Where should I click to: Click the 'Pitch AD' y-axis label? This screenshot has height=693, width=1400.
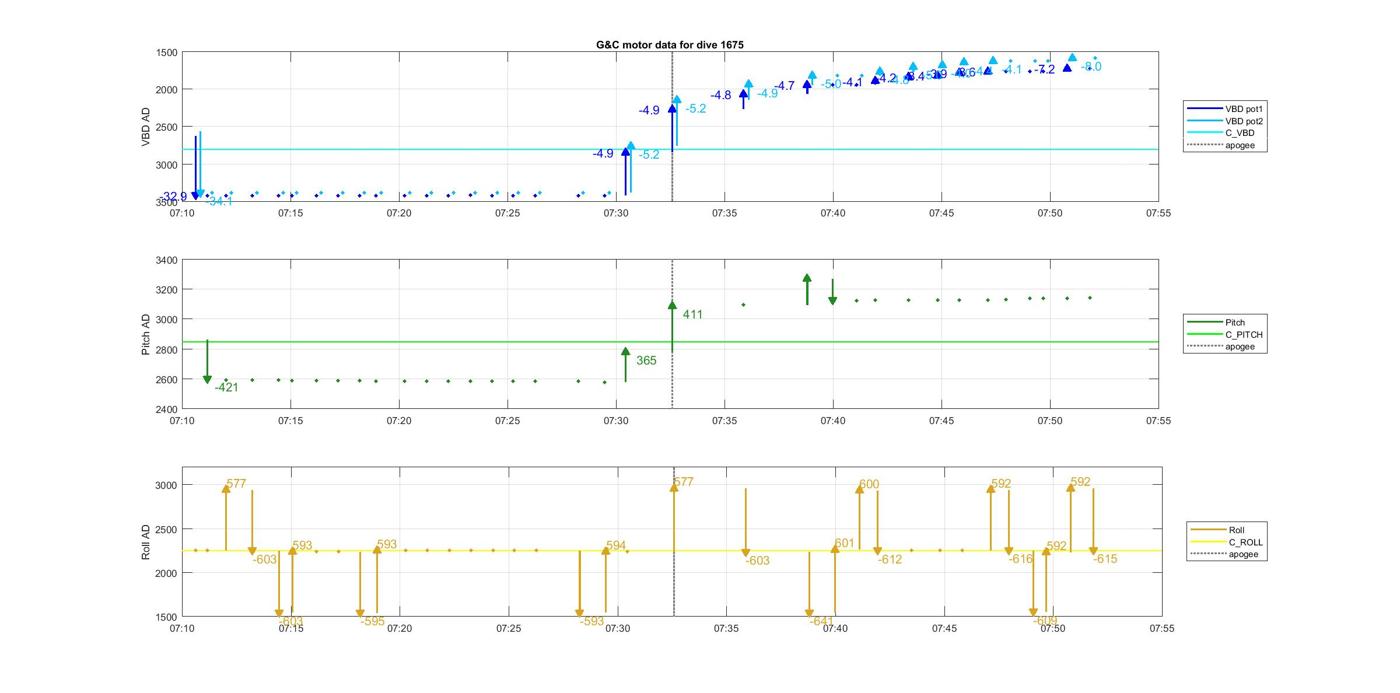146,335
